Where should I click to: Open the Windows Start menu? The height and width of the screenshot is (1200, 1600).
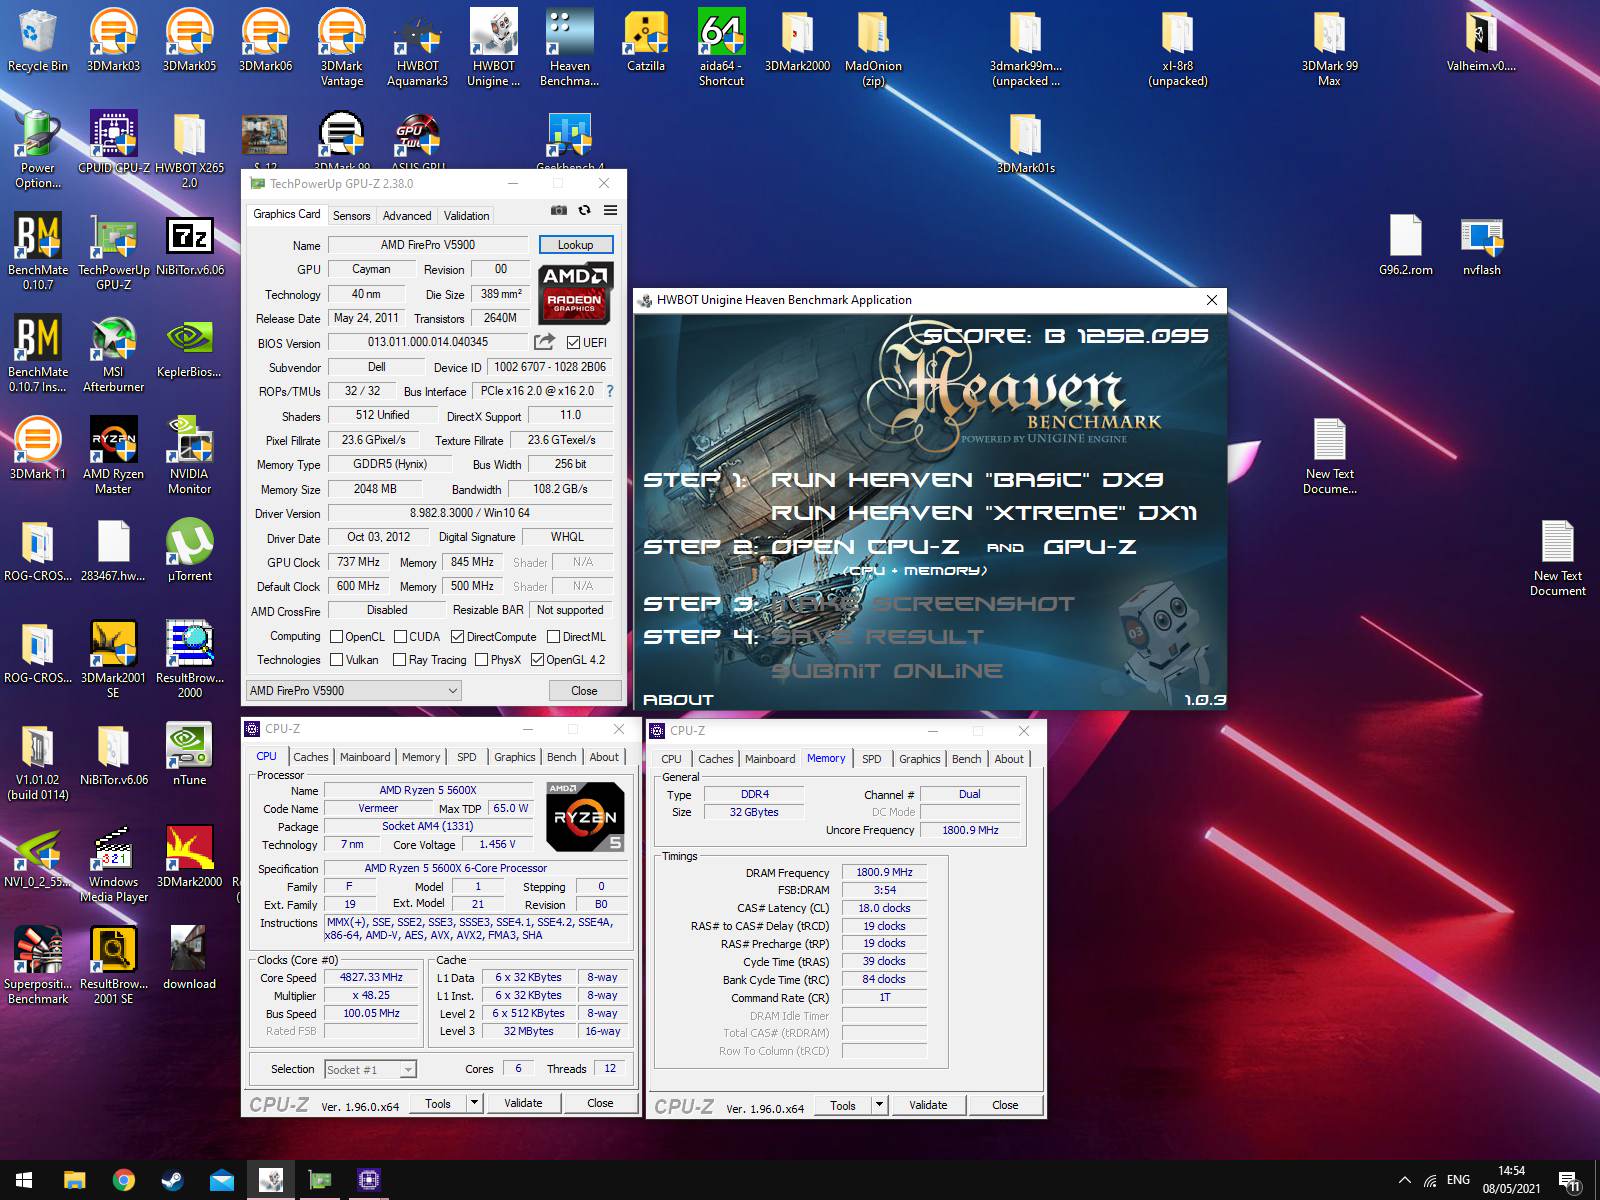pyautogui.click(x=24, y=1180)
